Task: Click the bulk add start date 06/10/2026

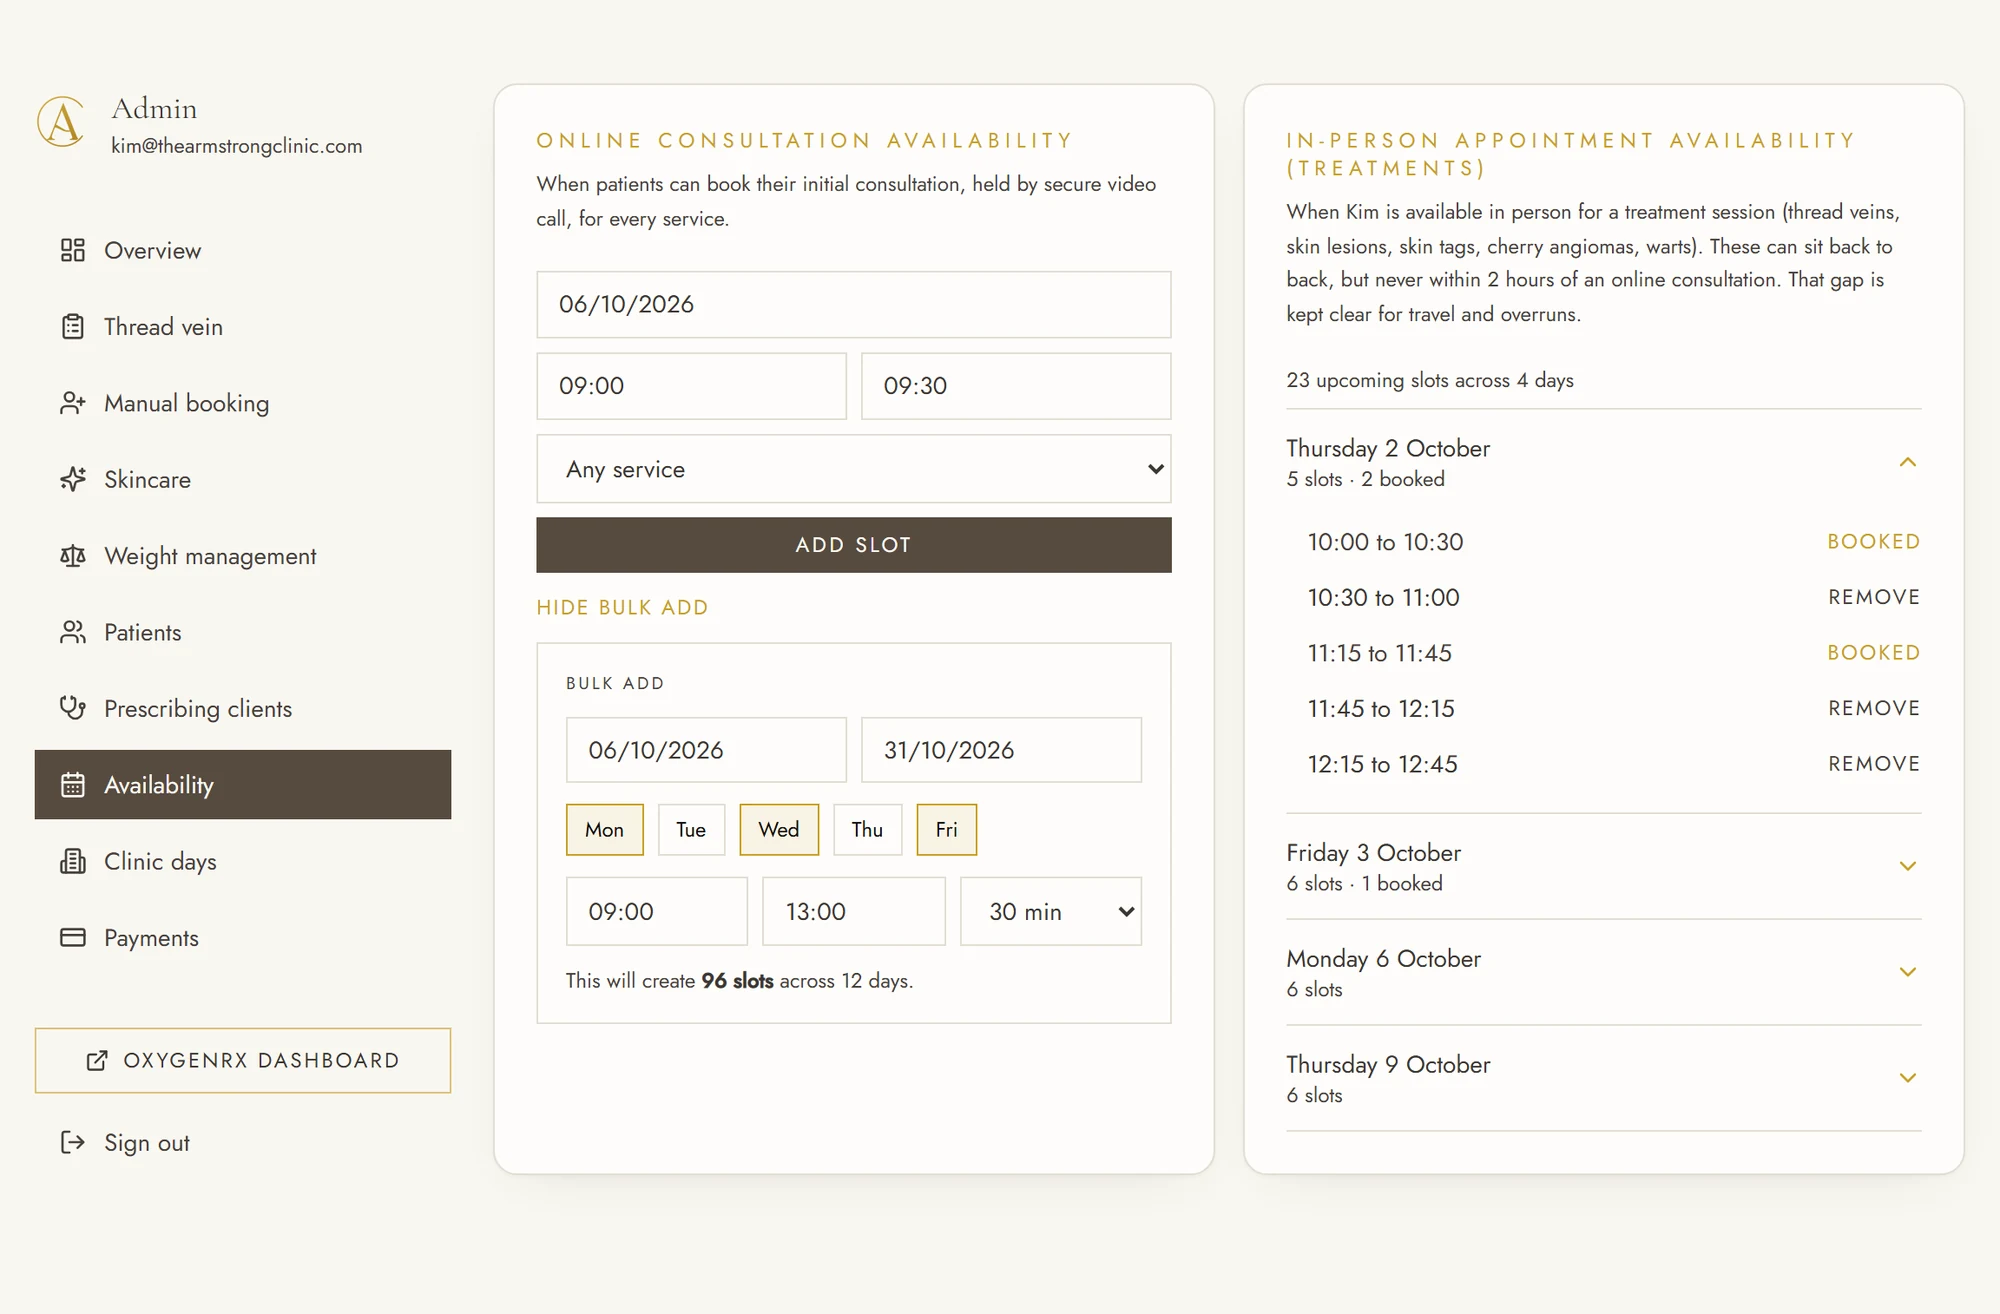Action: point(706,750)
